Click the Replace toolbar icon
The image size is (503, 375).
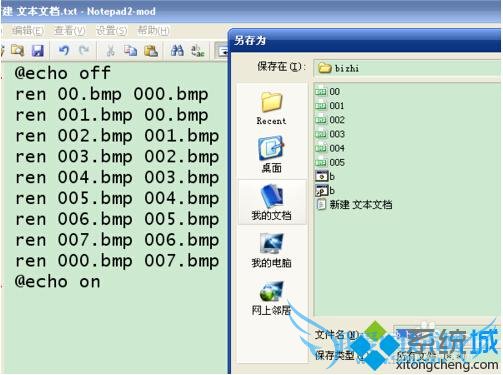[197, 51]
